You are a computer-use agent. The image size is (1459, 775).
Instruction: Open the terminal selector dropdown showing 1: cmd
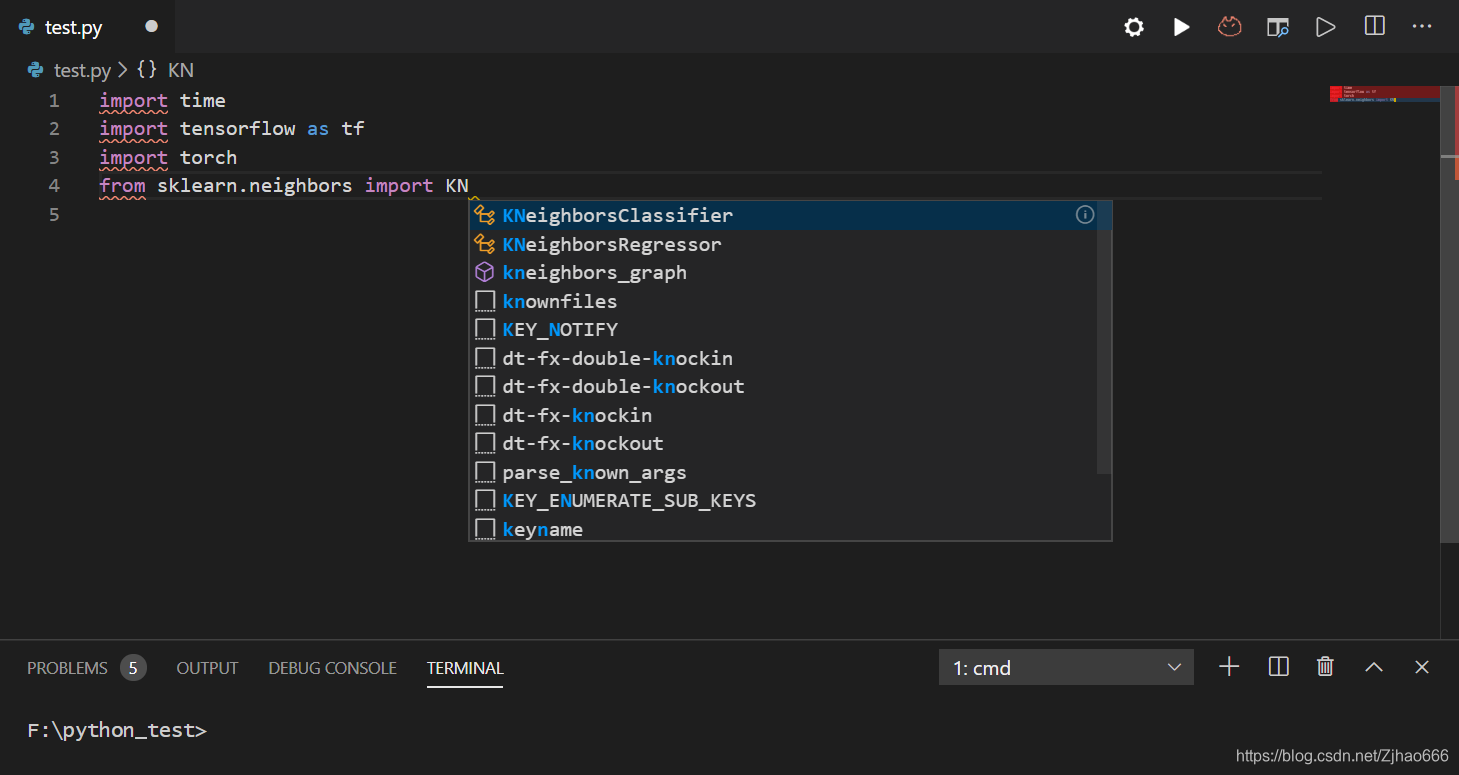[1065, 666]
